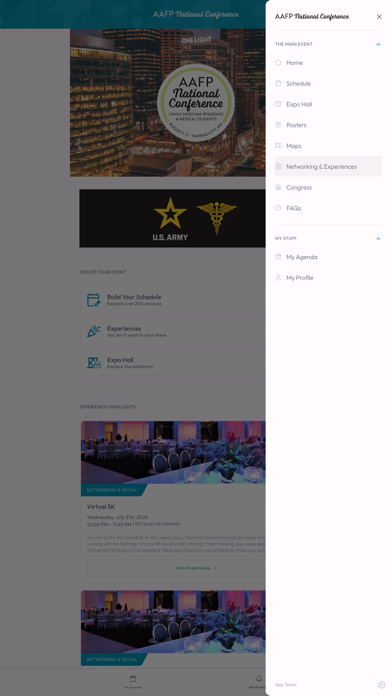392x696 pixels.
Task: Click the second Networking & Social event photo
Action: click(173, 622)
